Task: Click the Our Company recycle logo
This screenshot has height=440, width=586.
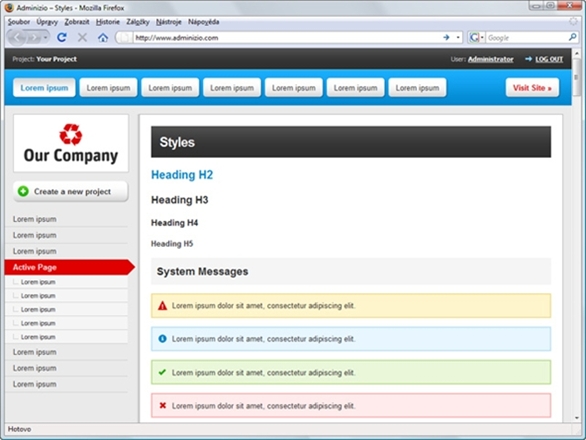Action: 71,134
